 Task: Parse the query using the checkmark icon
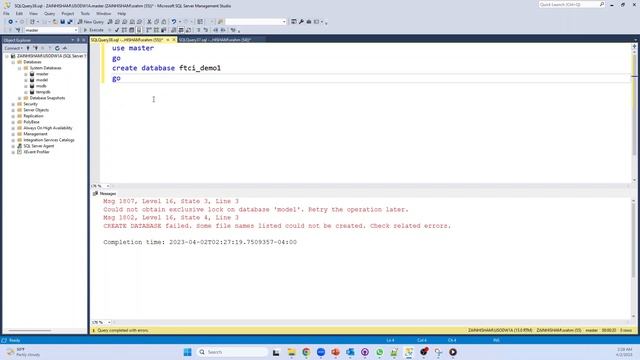pos(117,30)
